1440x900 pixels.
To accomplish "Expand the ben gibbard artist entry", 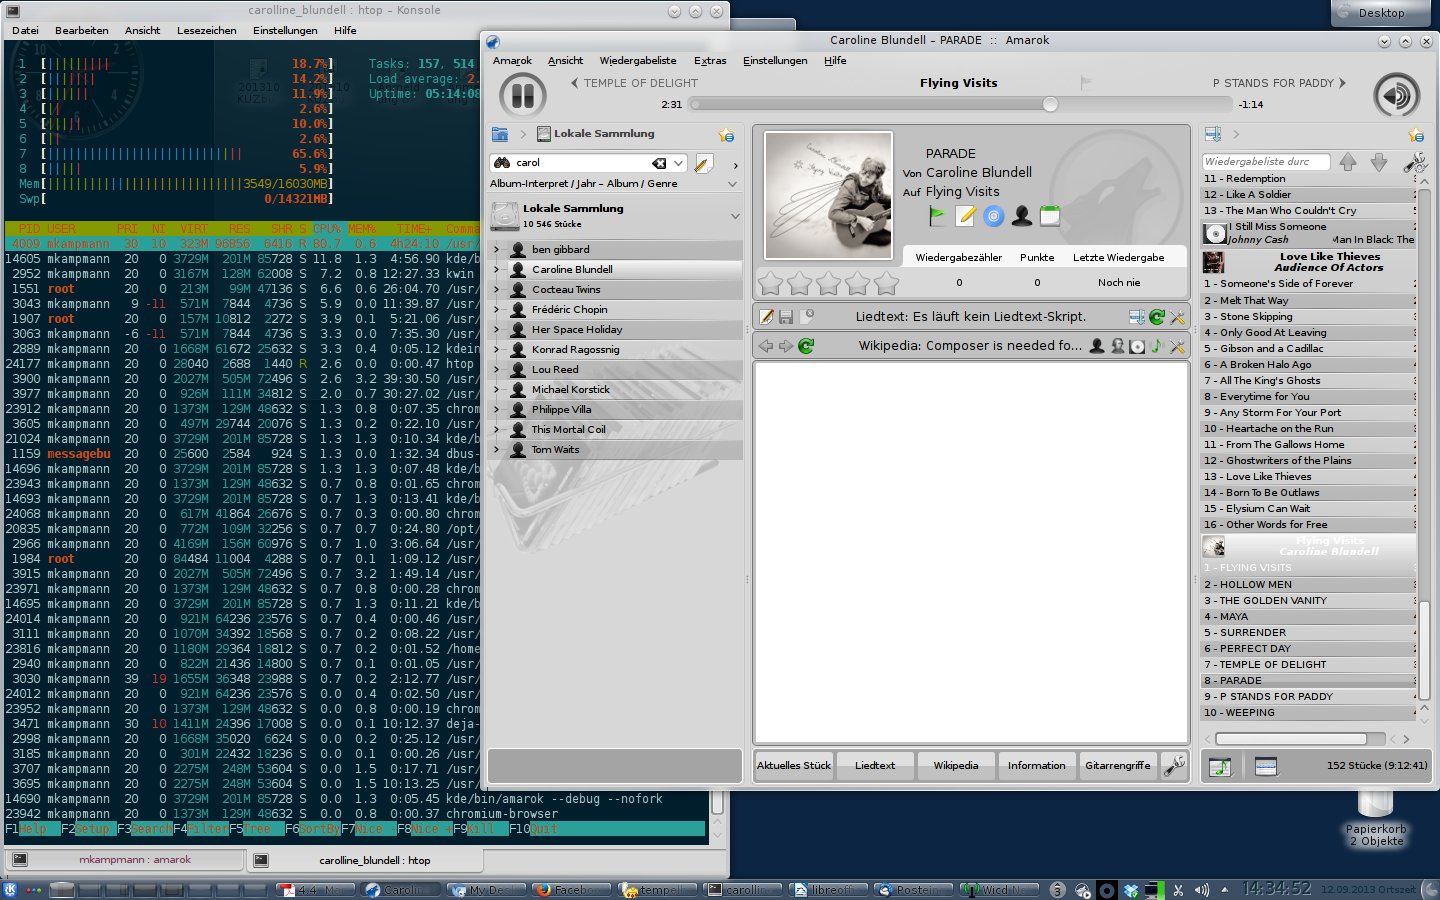I will pyautogui.click(x=496, y=250).
